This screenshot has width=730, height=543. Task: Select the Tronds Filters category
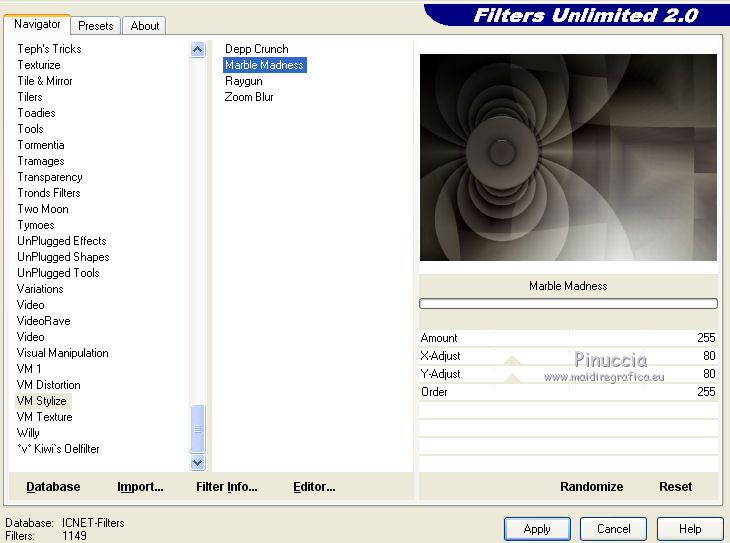click(49, 193)
